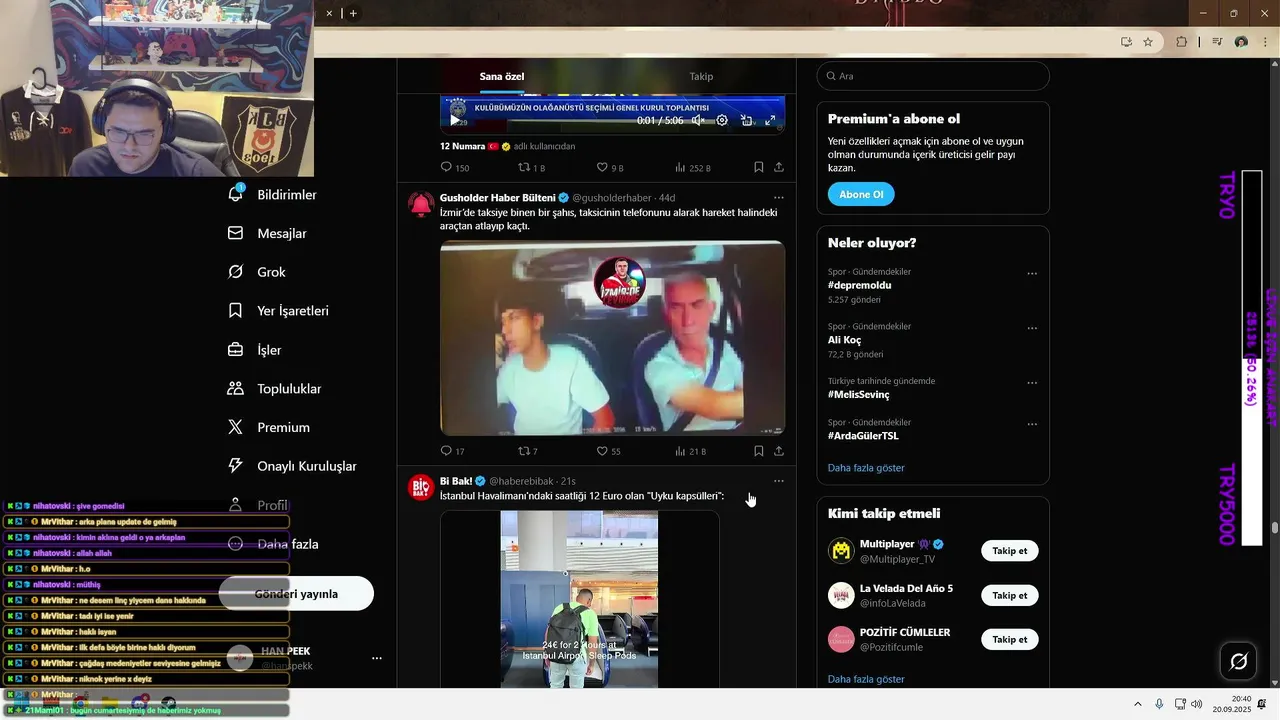
Task: Open the Bildirimler bell icon in sidebar
Action: click(236, 194)
